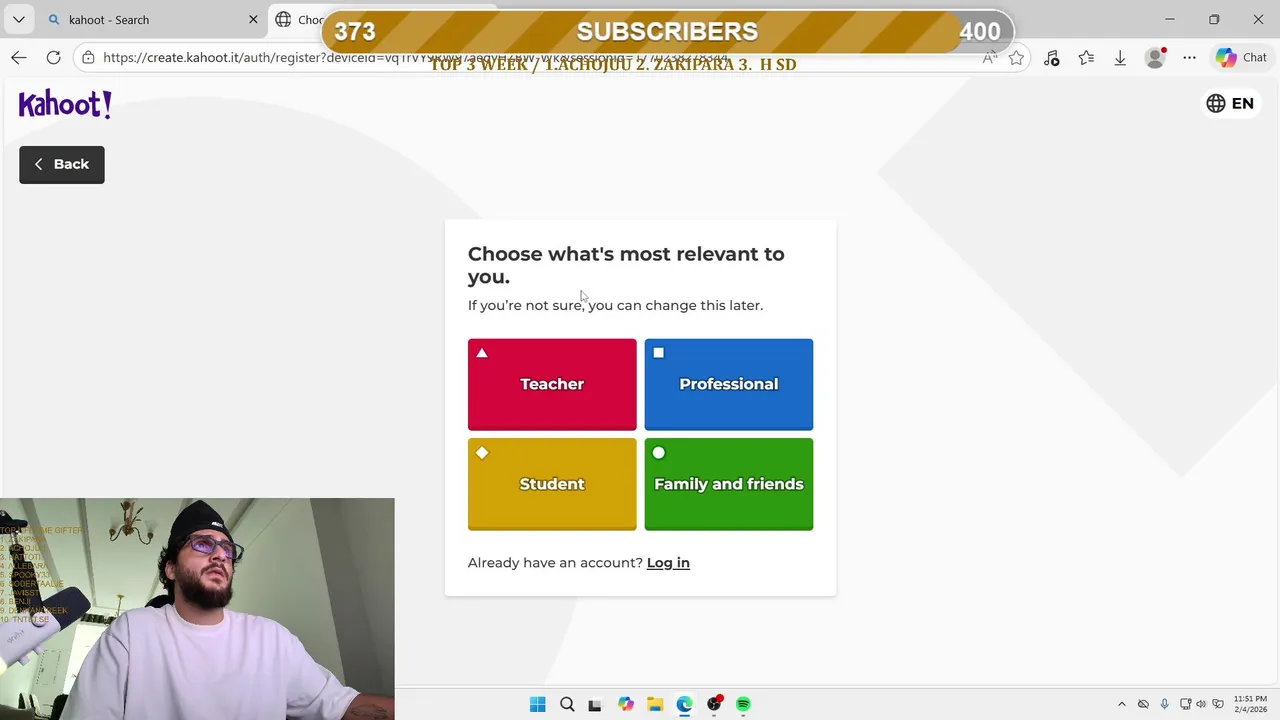The height and width of the screenshot is (720, 1280).
Task: Select the red Teacher option
Action: pyautogui.click(x=552, y=384)
